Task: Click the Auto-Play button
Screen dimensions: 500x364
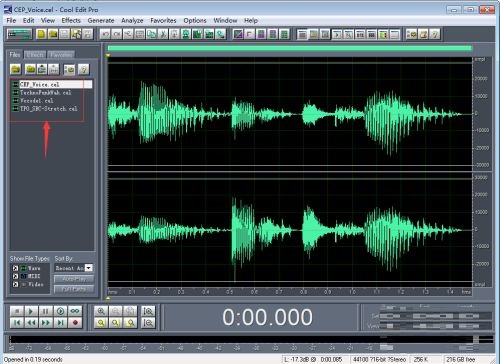Action: (74, 279)
